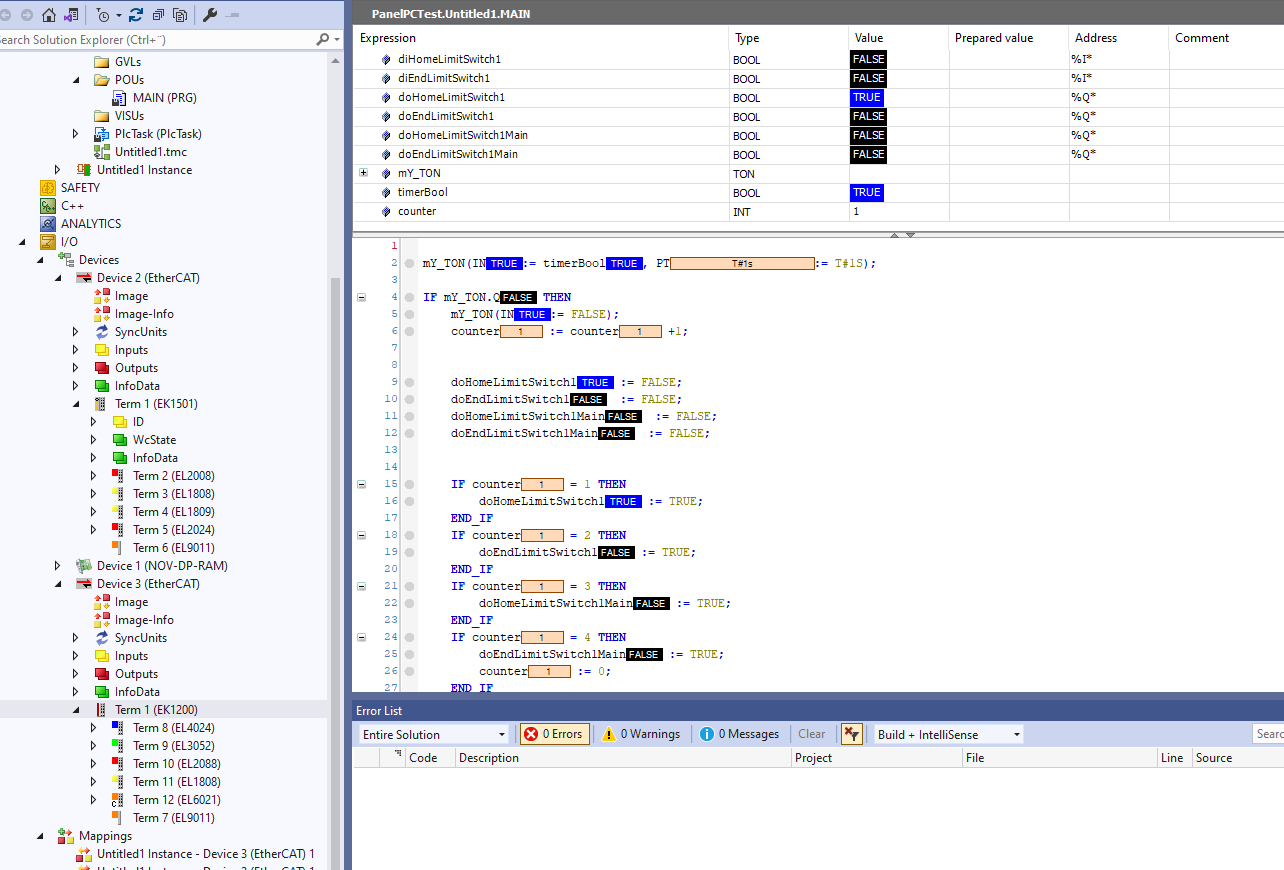
Task: Toggle the 0 Errors filter
Action: [554, 733]
